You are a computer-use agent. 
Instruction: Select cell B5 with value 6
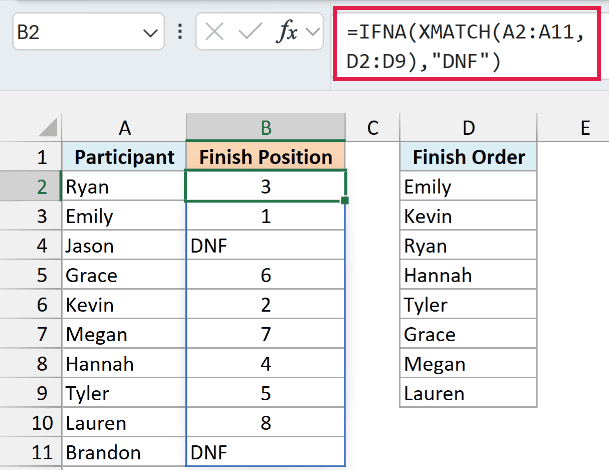pyautogui.click(x=266, y=275)
